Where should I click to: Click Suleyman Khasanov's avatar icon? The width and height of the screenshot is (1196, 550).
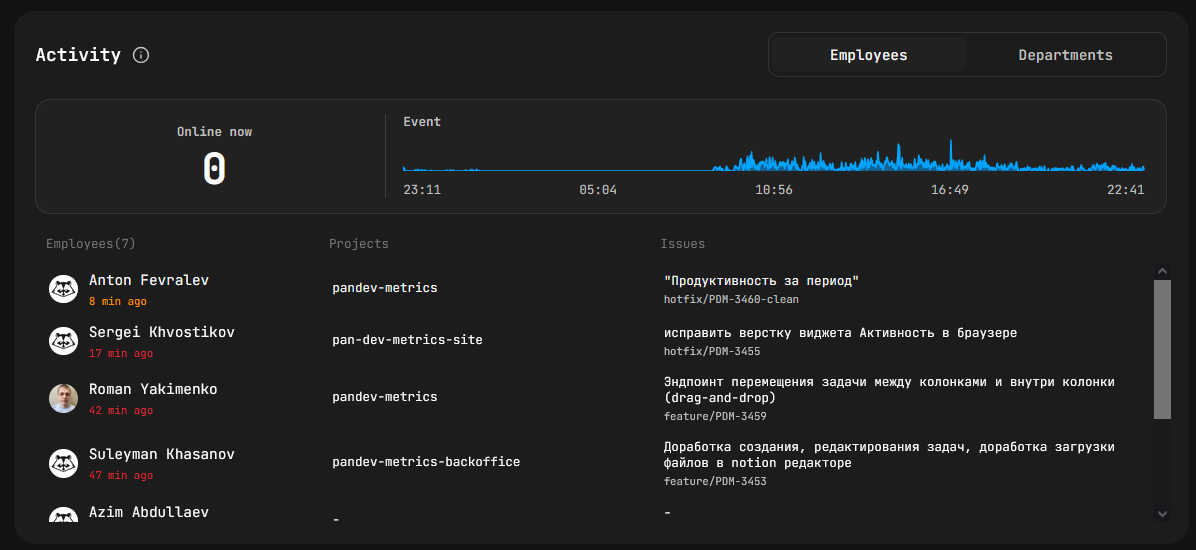[x=64, y=463]
